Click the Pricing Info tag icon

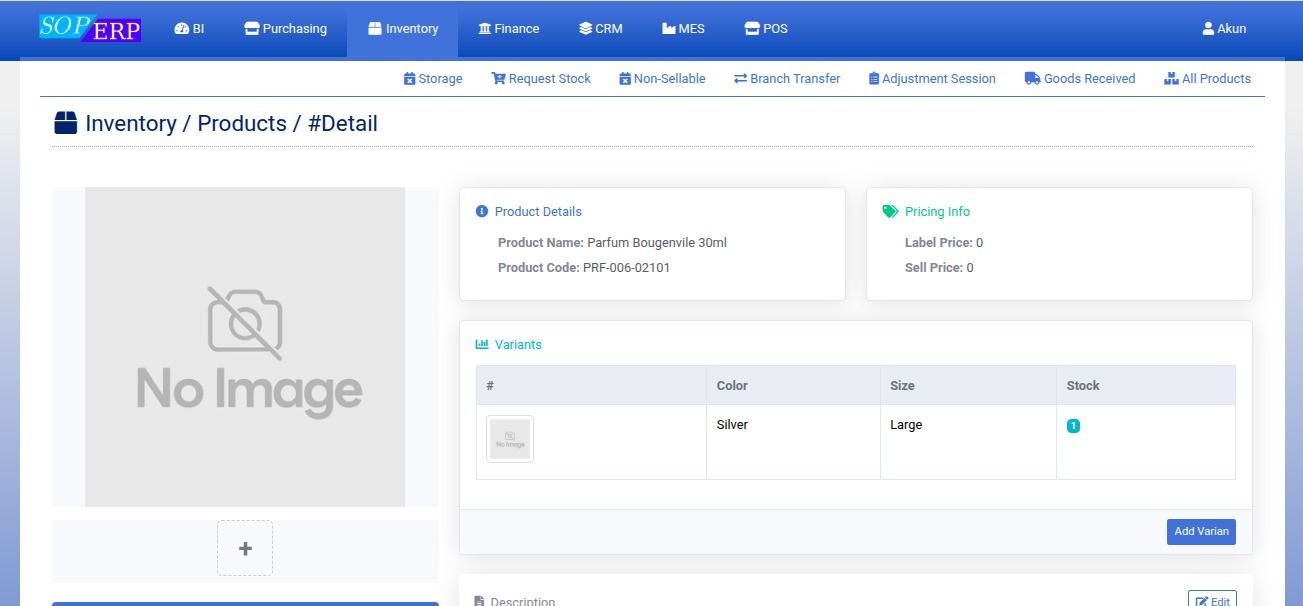(x=891, y=211)
